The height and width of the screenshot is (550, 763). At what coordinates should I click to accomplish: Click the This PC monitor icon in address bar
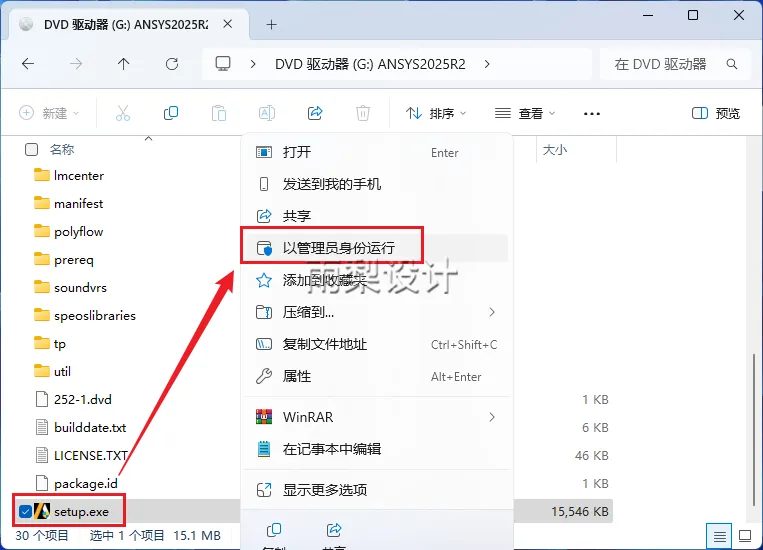(223, 64)
